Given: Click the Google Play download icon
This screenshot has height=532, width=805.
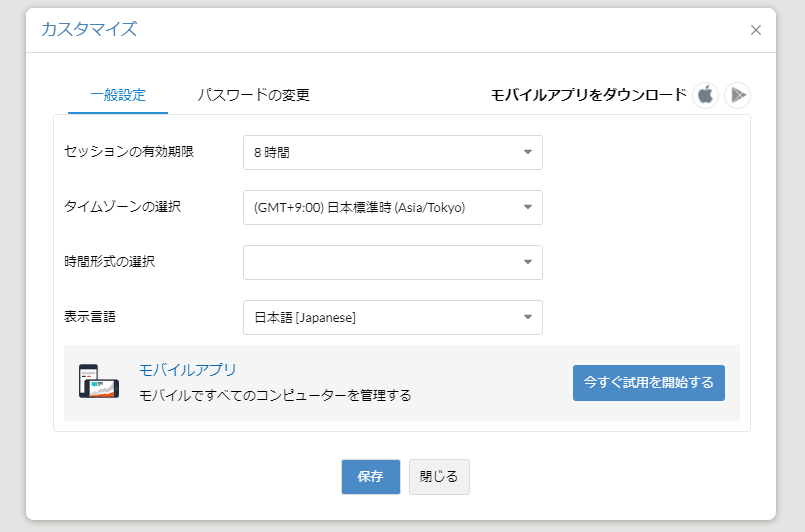Looking at the screenshot, I should tap(738, 95).
